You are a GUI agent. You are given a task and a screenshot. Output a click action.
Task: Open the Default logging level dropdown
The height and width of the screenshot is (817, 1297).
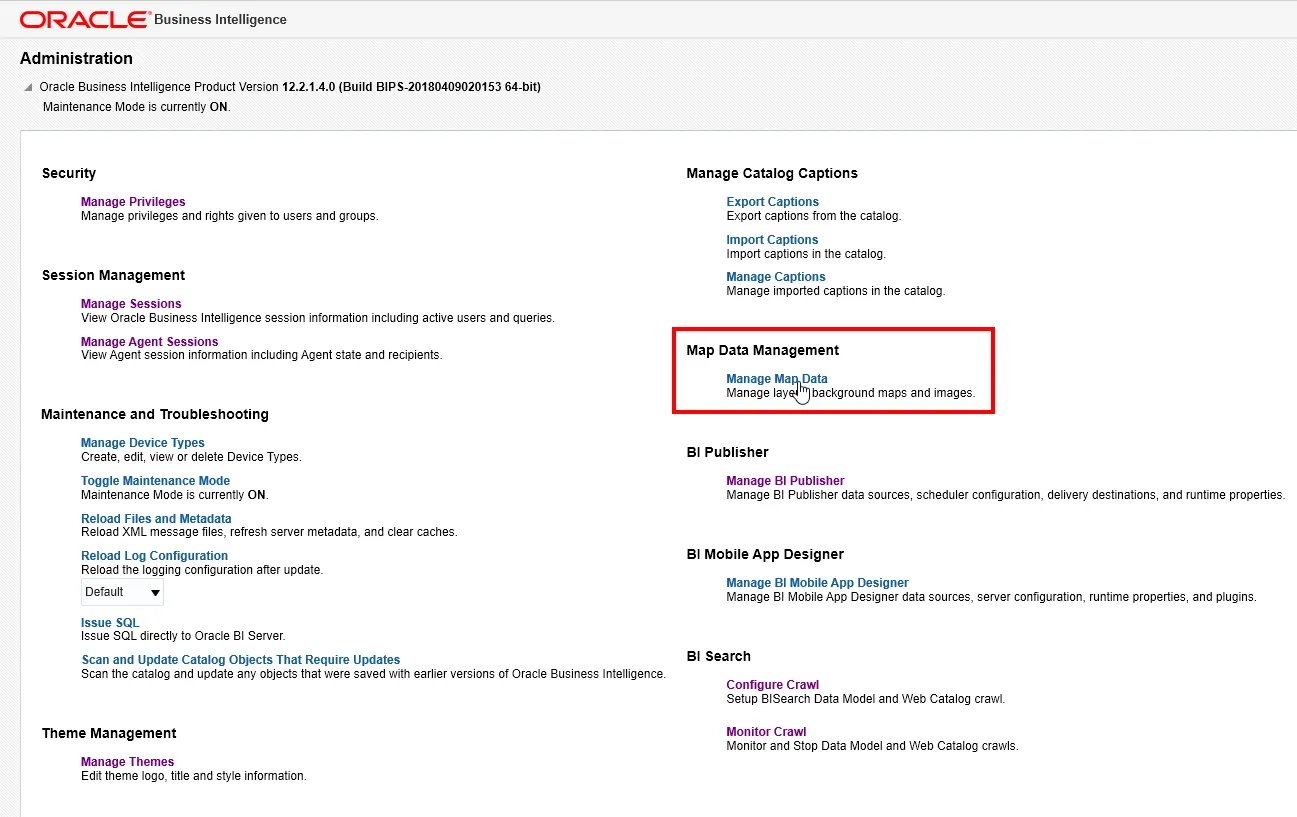tap(122, 592)
